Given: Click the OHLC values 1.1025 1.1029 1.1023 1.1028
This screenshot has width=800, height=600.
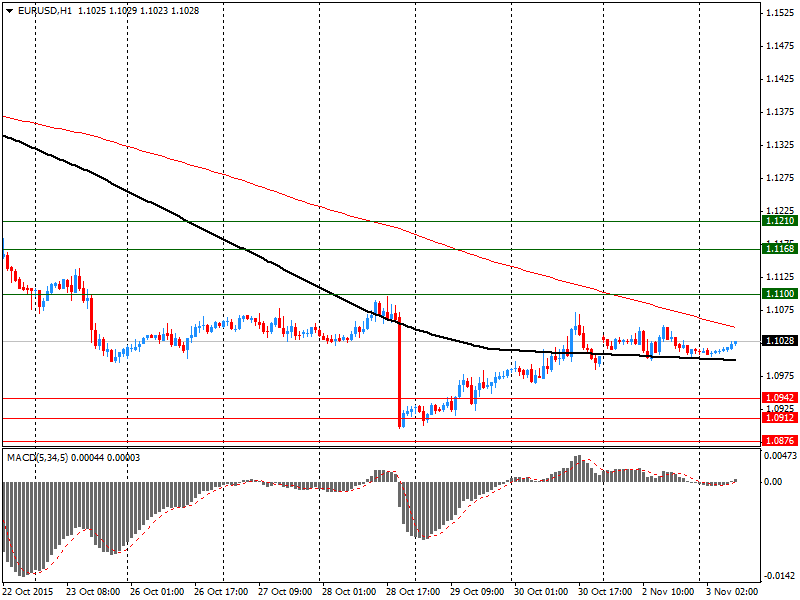Looking at the screenshot, I should pos(138,11).
